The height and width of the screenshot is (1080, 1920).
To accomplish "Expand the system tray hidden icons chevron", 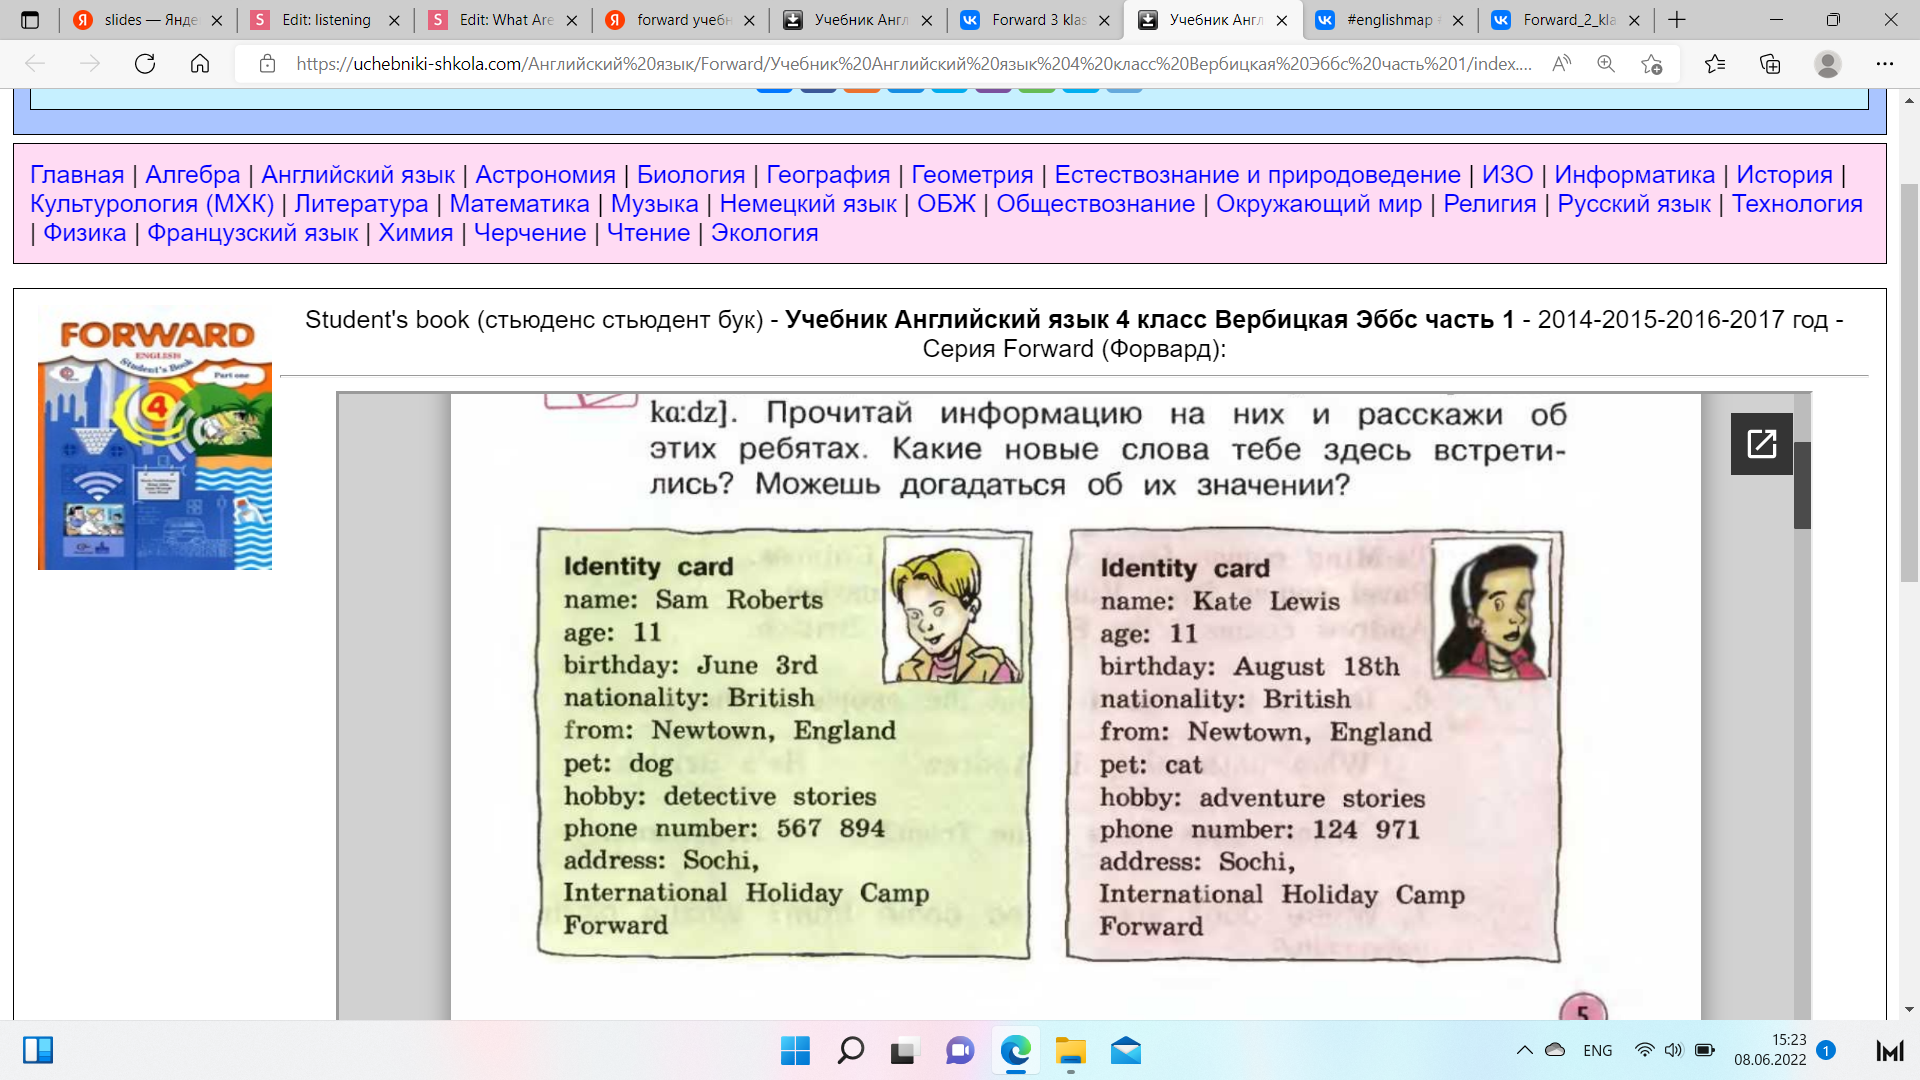I will [1524, 1050].
